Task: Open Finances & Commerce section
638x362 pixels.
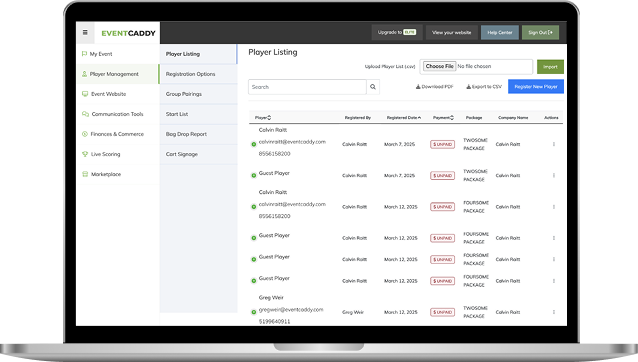Action: pyautogui.click(x=118, y=134)
